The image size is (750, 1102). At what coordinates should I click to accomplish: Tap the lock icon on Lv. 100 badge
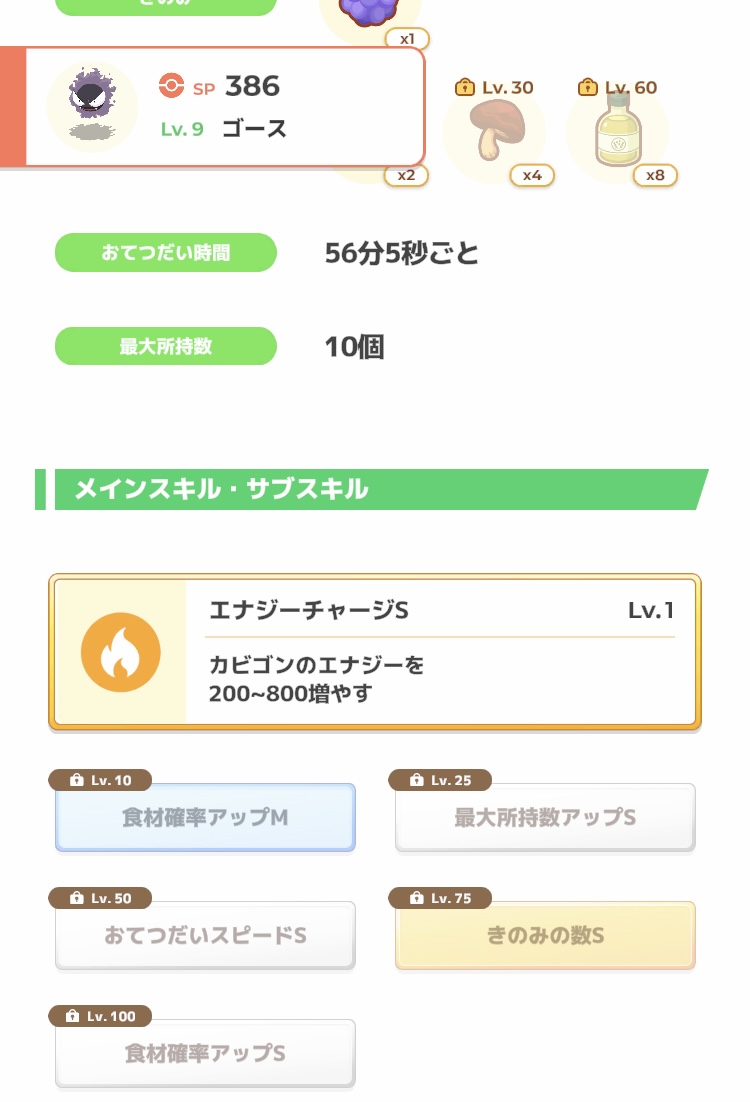[71, 1016]
